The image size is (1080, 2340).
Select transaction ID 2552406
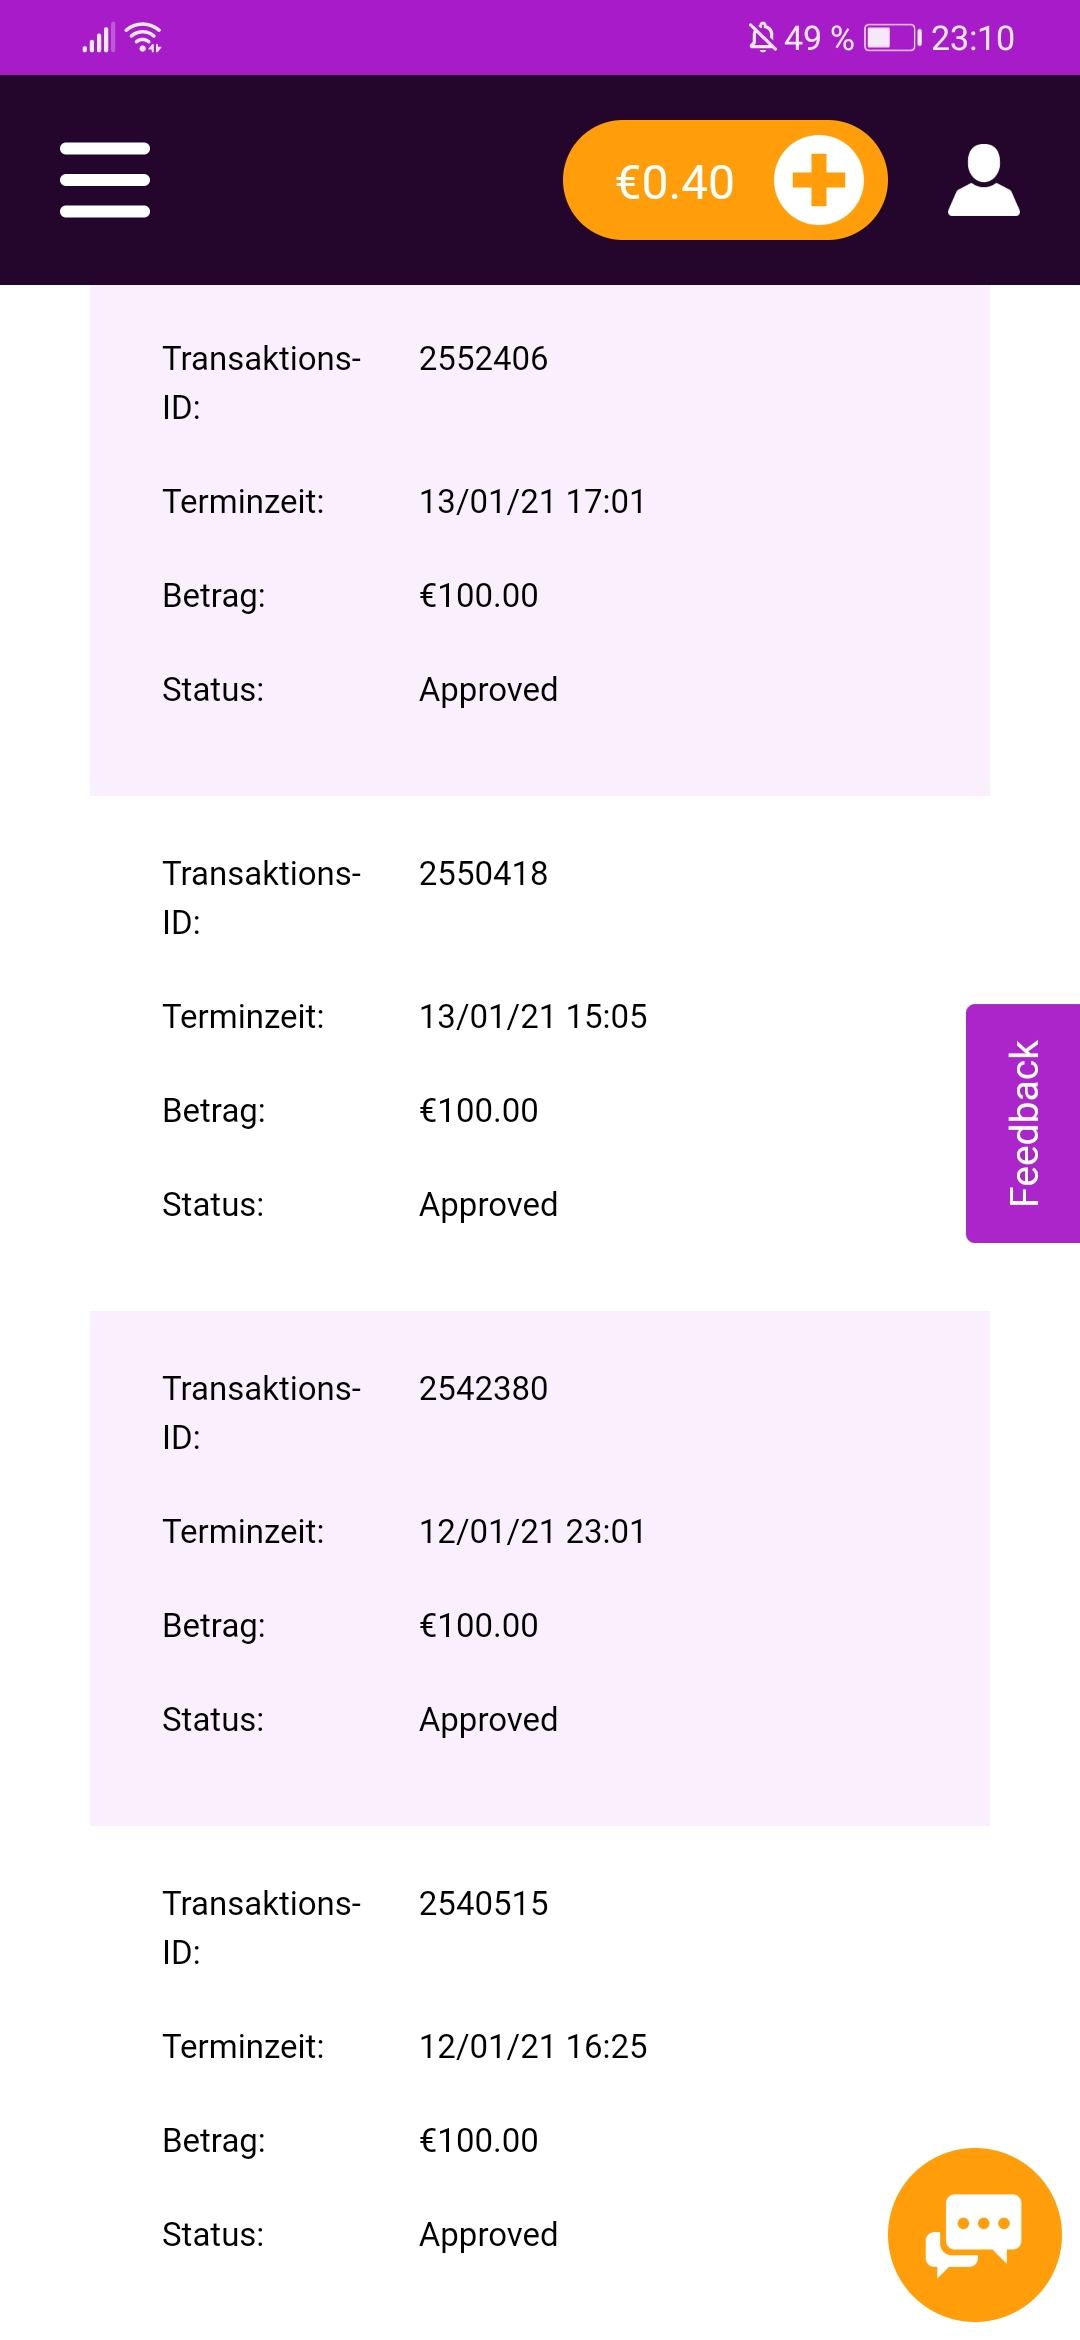(x=483, y=358)
